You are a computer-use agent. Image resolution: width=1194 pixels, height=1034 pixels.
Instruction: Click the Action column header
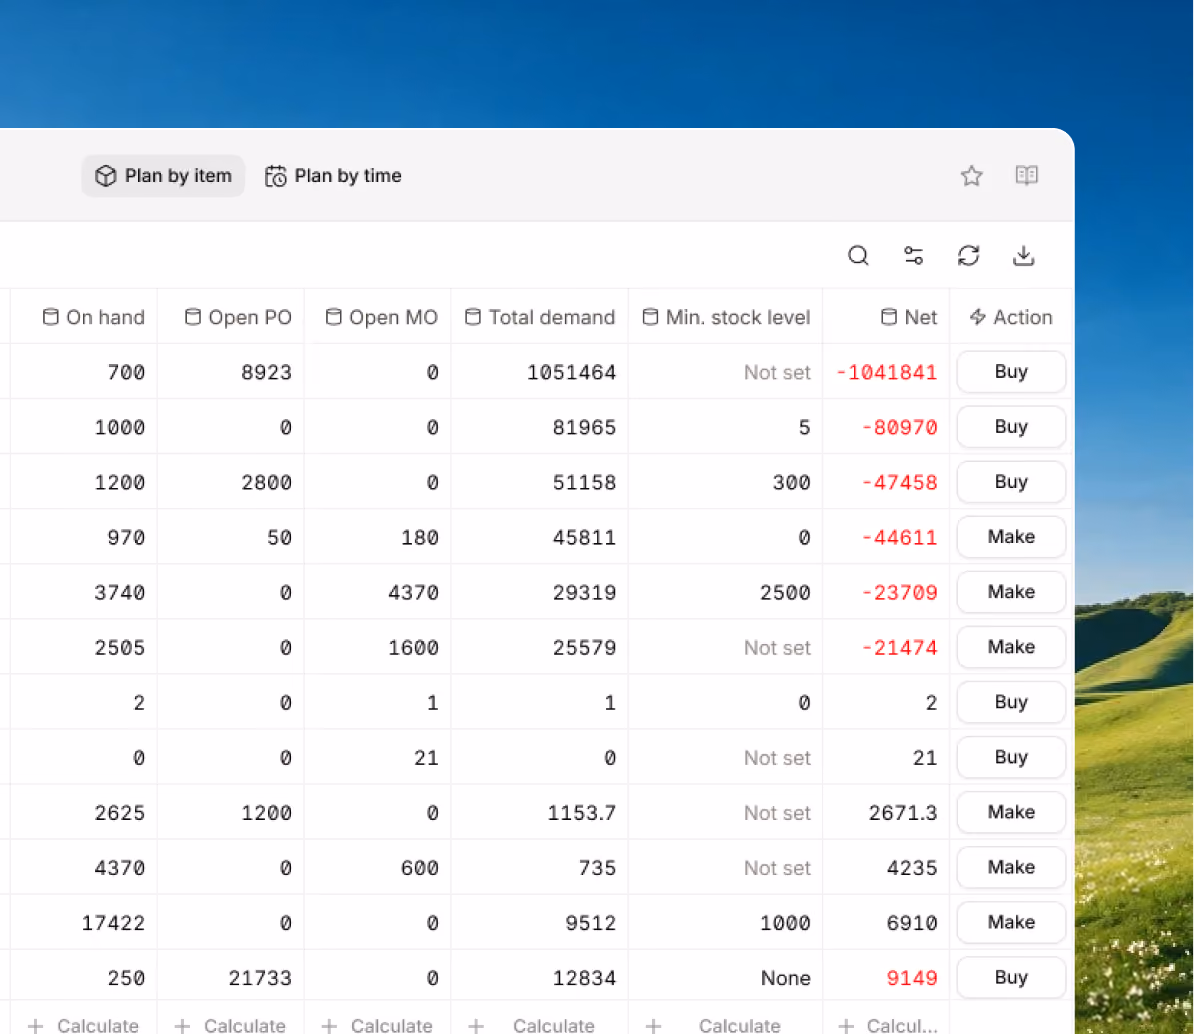click(1010, 318)
